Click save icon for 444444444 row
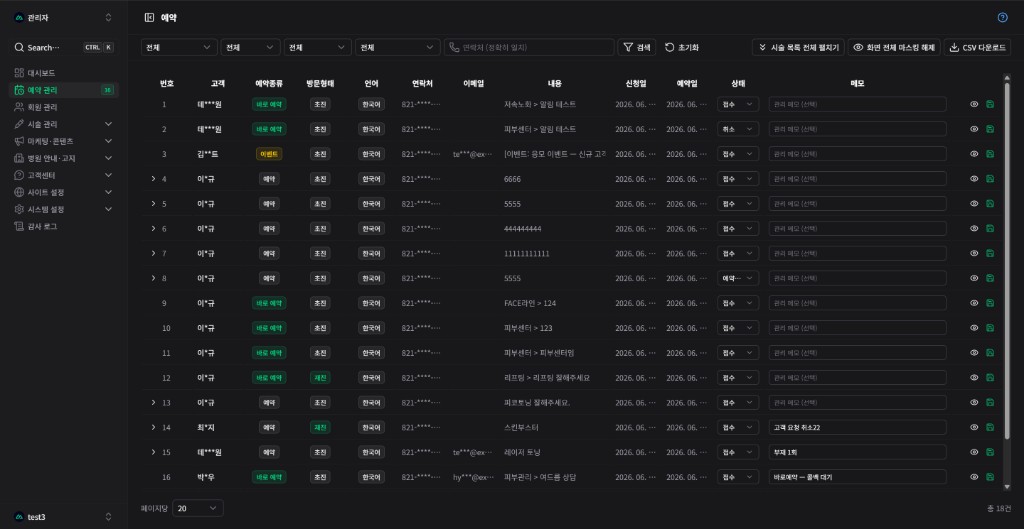 click(x=990, y=229)
